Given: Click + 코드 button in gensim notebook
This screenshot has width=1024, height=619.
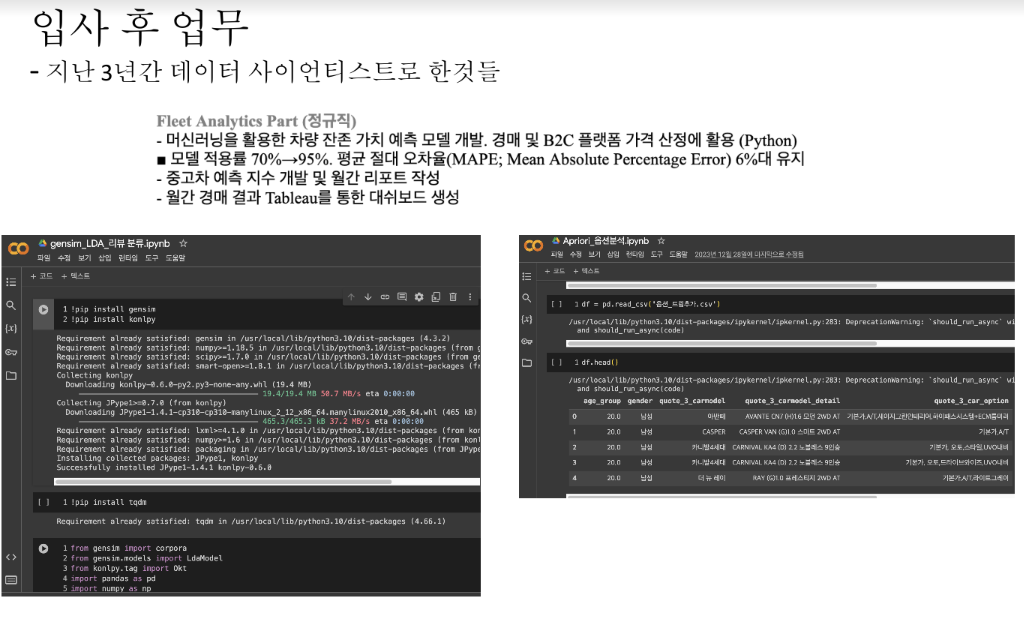Looking at the screenshot, I should [42, 275].
